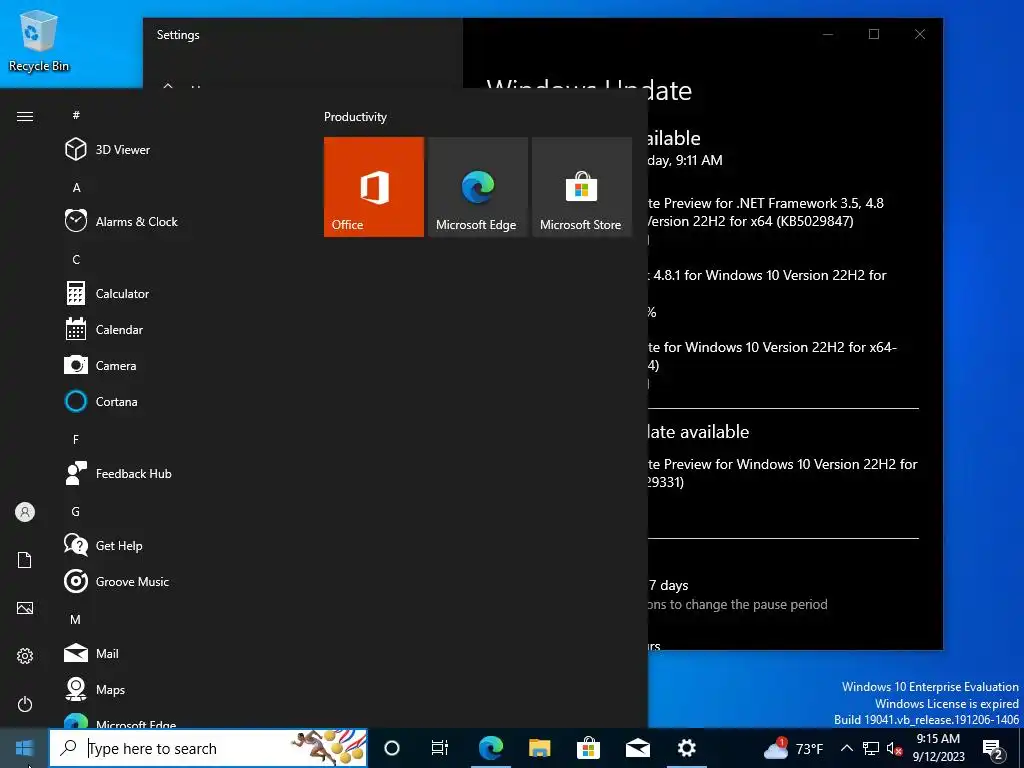Minimize the Settings window
This screenshot has width=1024, height=768.
coord(828,34)
